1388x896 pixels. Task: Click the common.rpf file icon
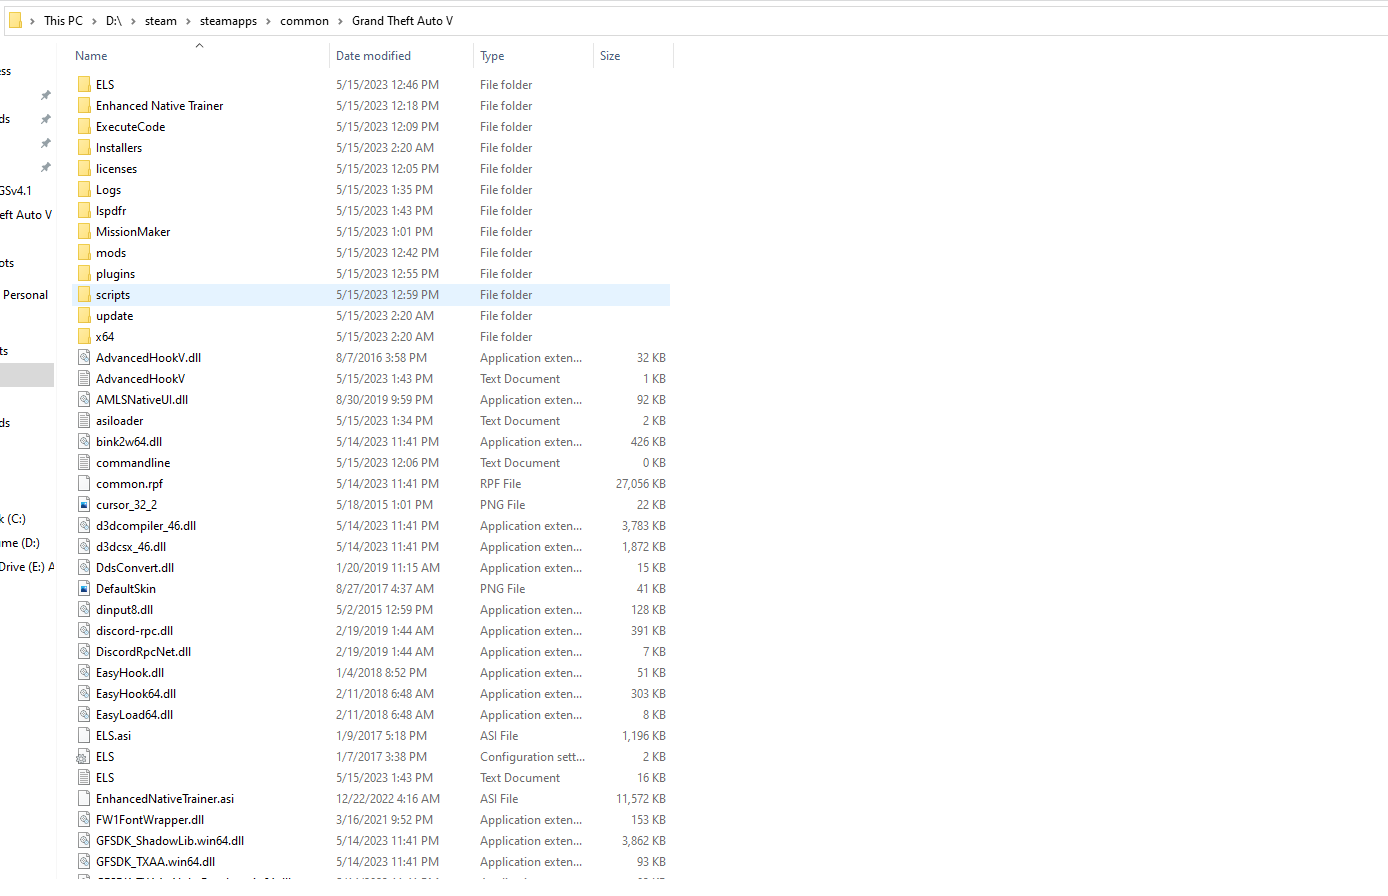tap(84, 484)
